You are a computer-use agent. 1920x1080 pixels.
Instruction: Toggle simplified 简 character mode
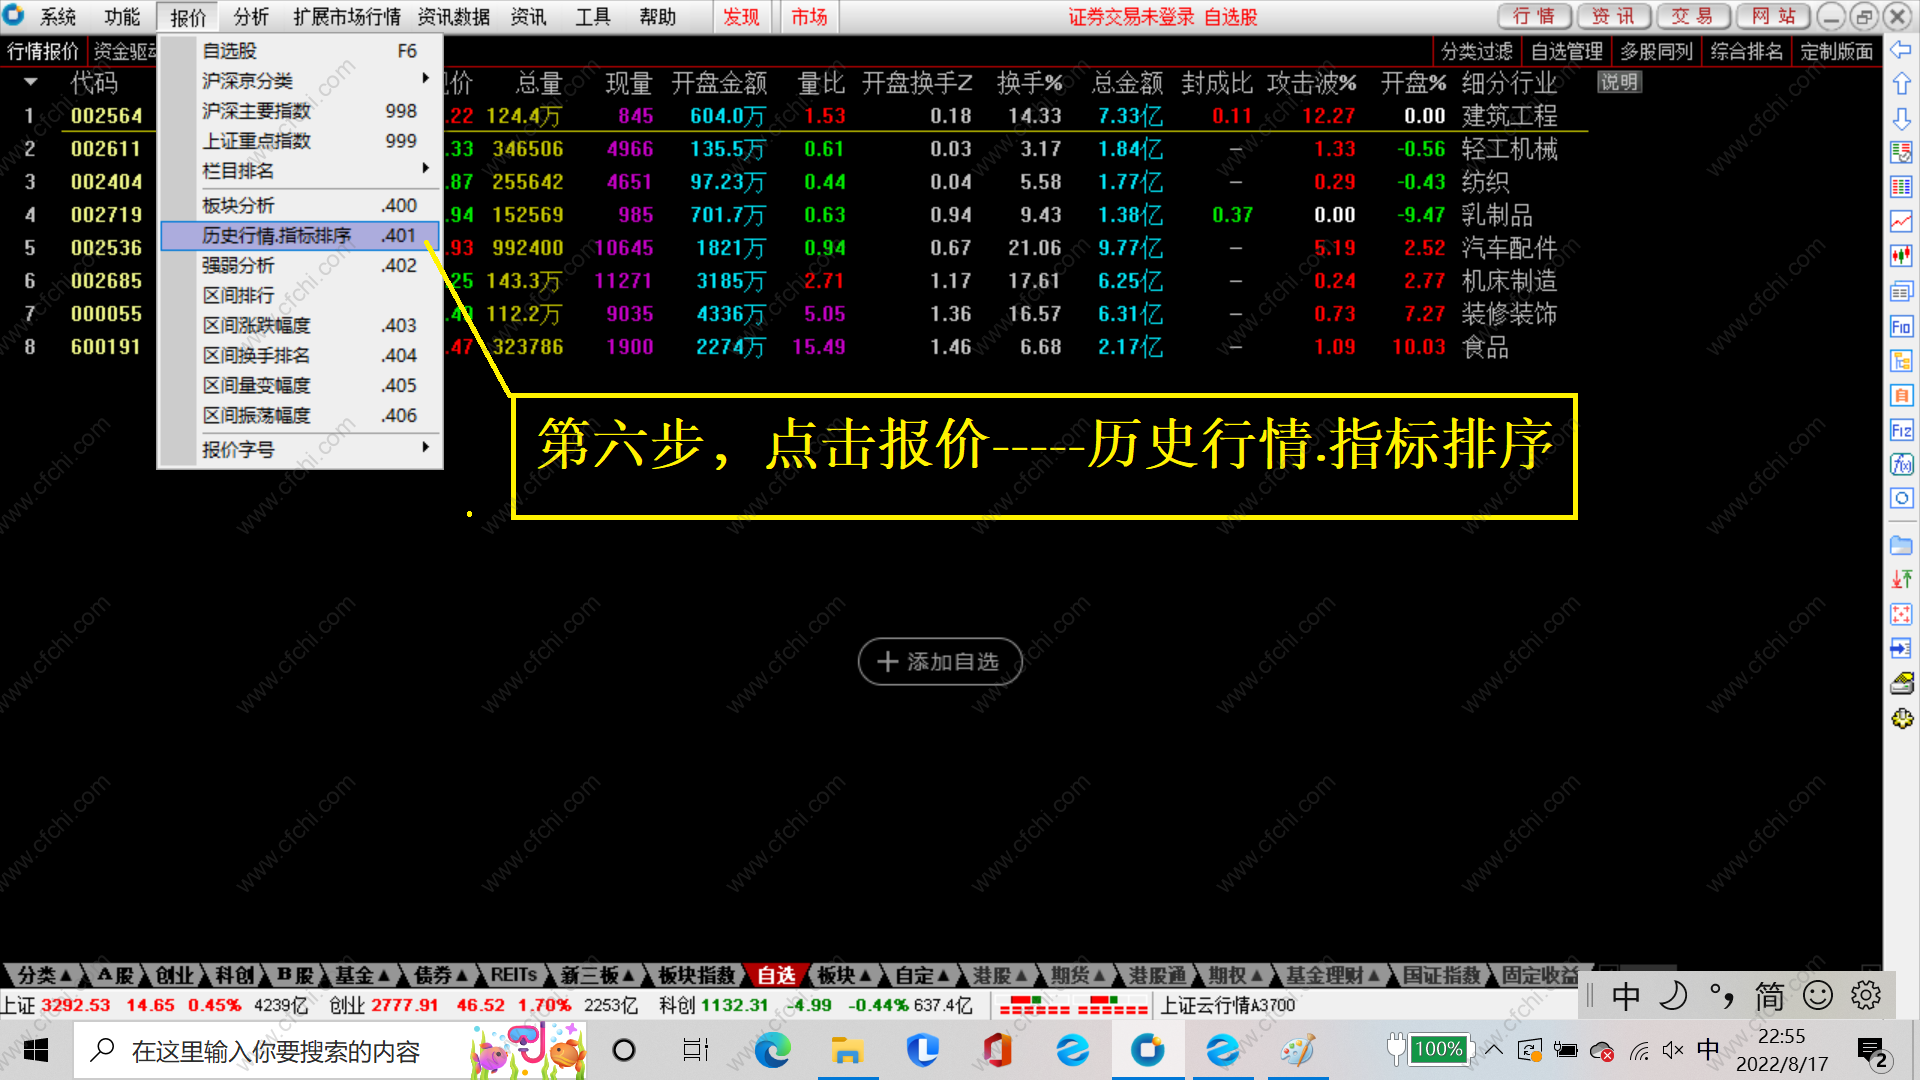[x=1769, y=996]
